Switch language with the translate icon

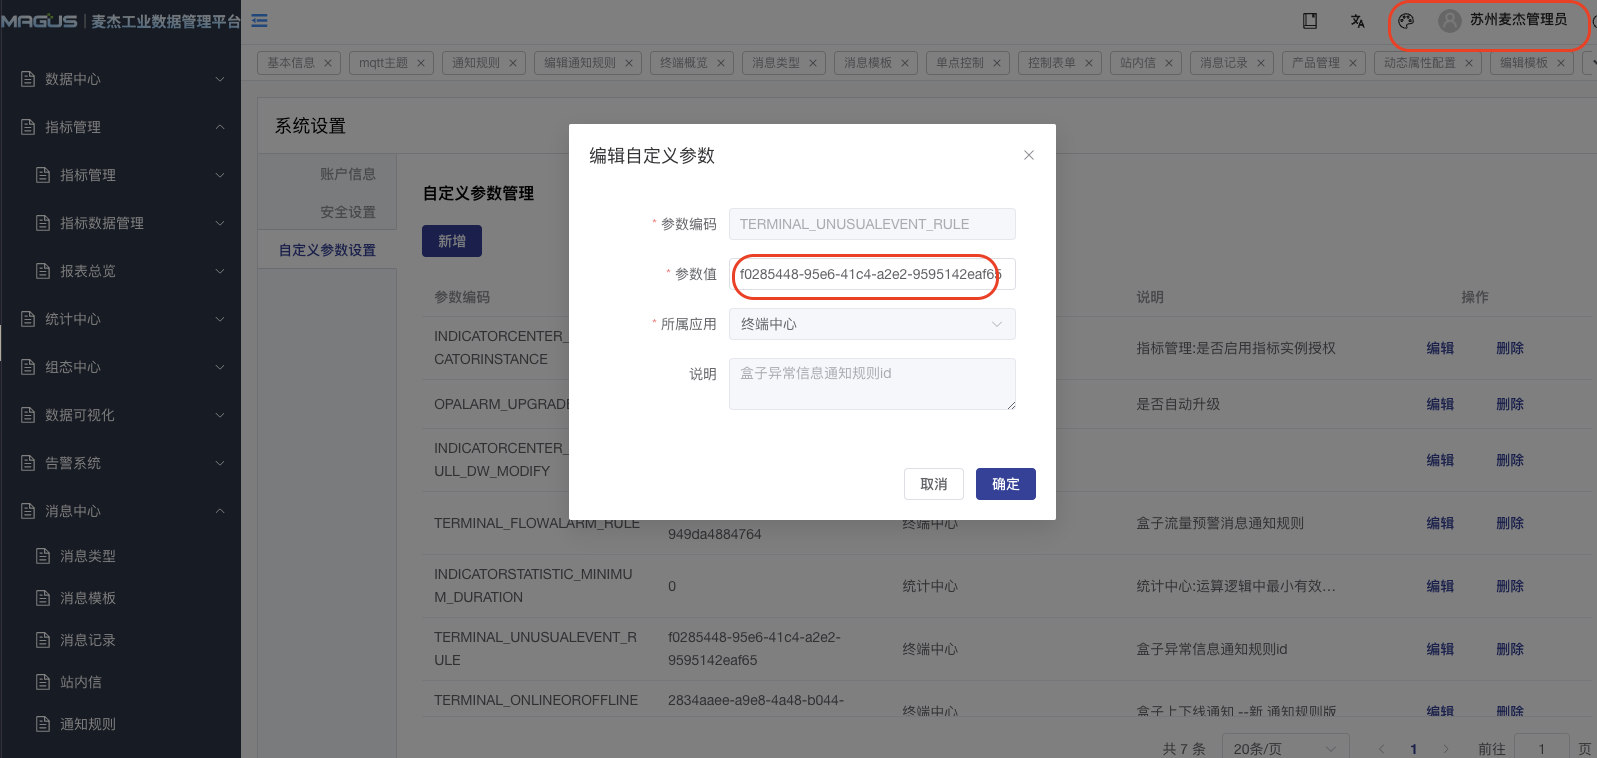point(1357,20)
